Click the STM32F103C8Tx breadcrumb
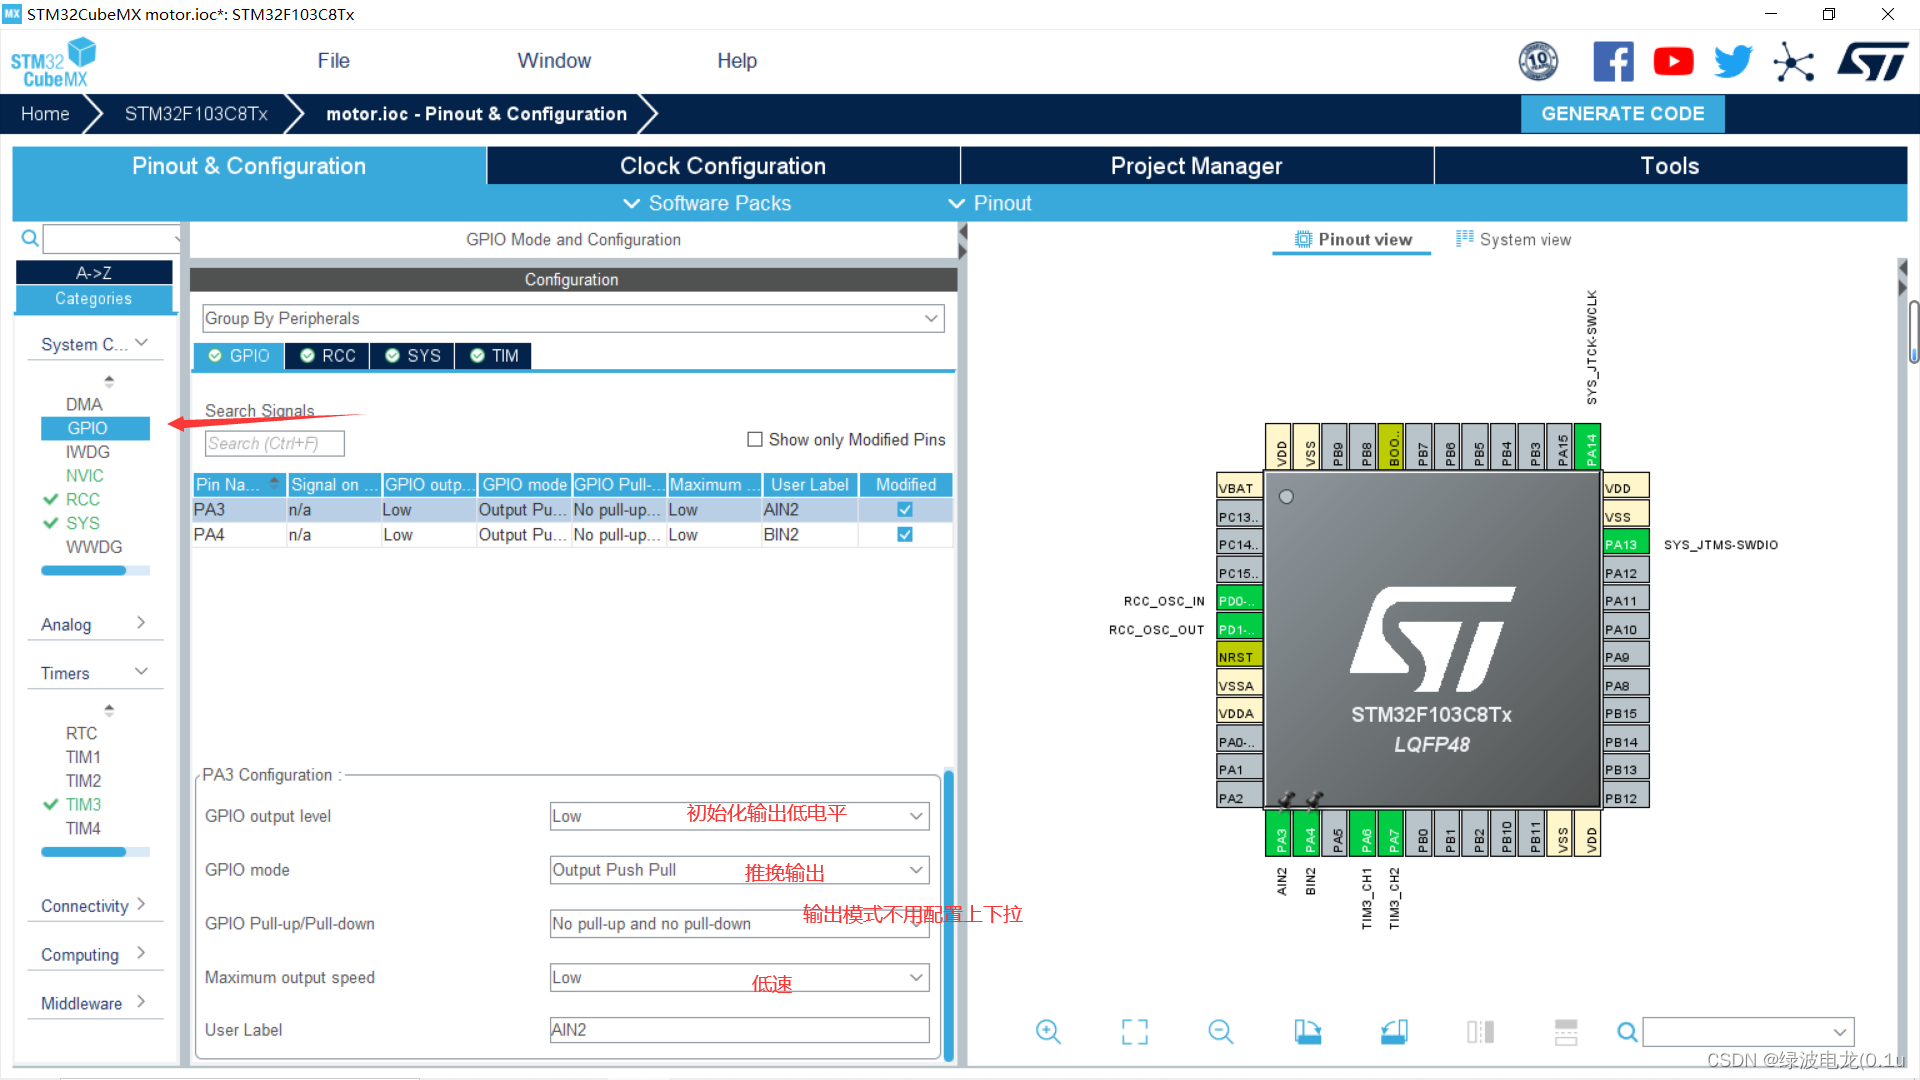This screenshot has height=1080, width=1920. tap(196, 114)
